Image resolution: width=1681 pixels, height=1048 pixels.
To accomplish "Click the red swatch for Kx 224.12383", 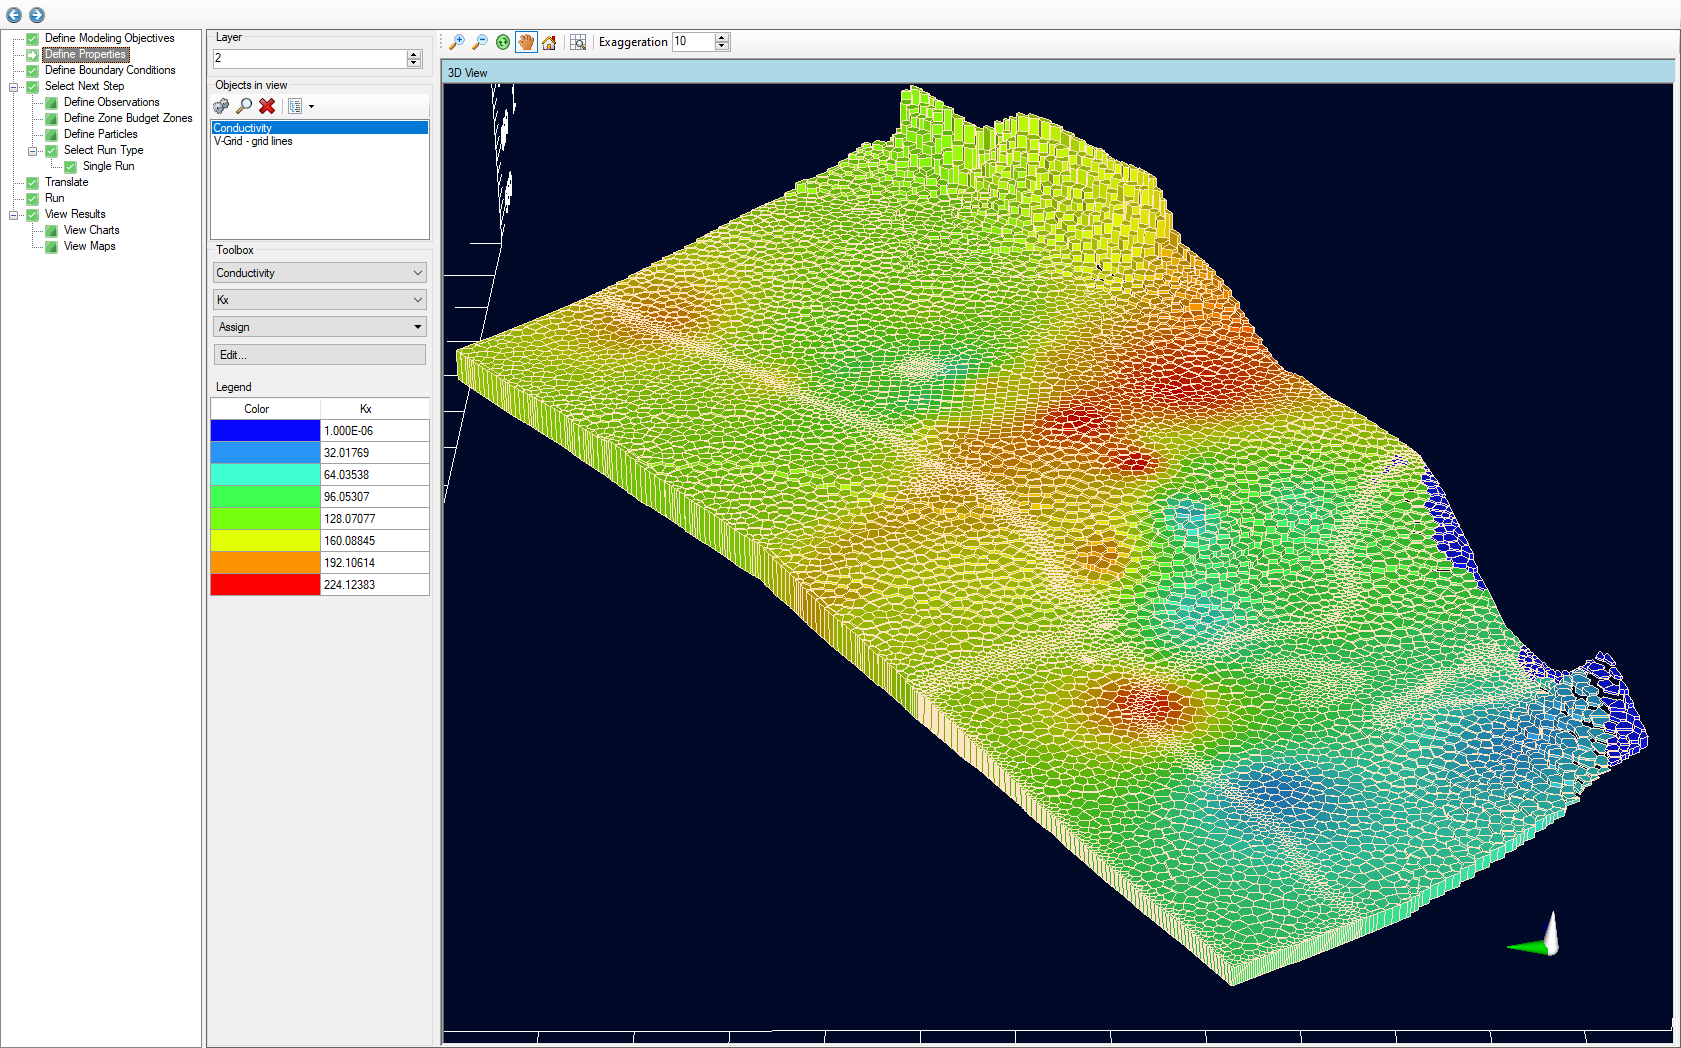I will pos(264,584).
